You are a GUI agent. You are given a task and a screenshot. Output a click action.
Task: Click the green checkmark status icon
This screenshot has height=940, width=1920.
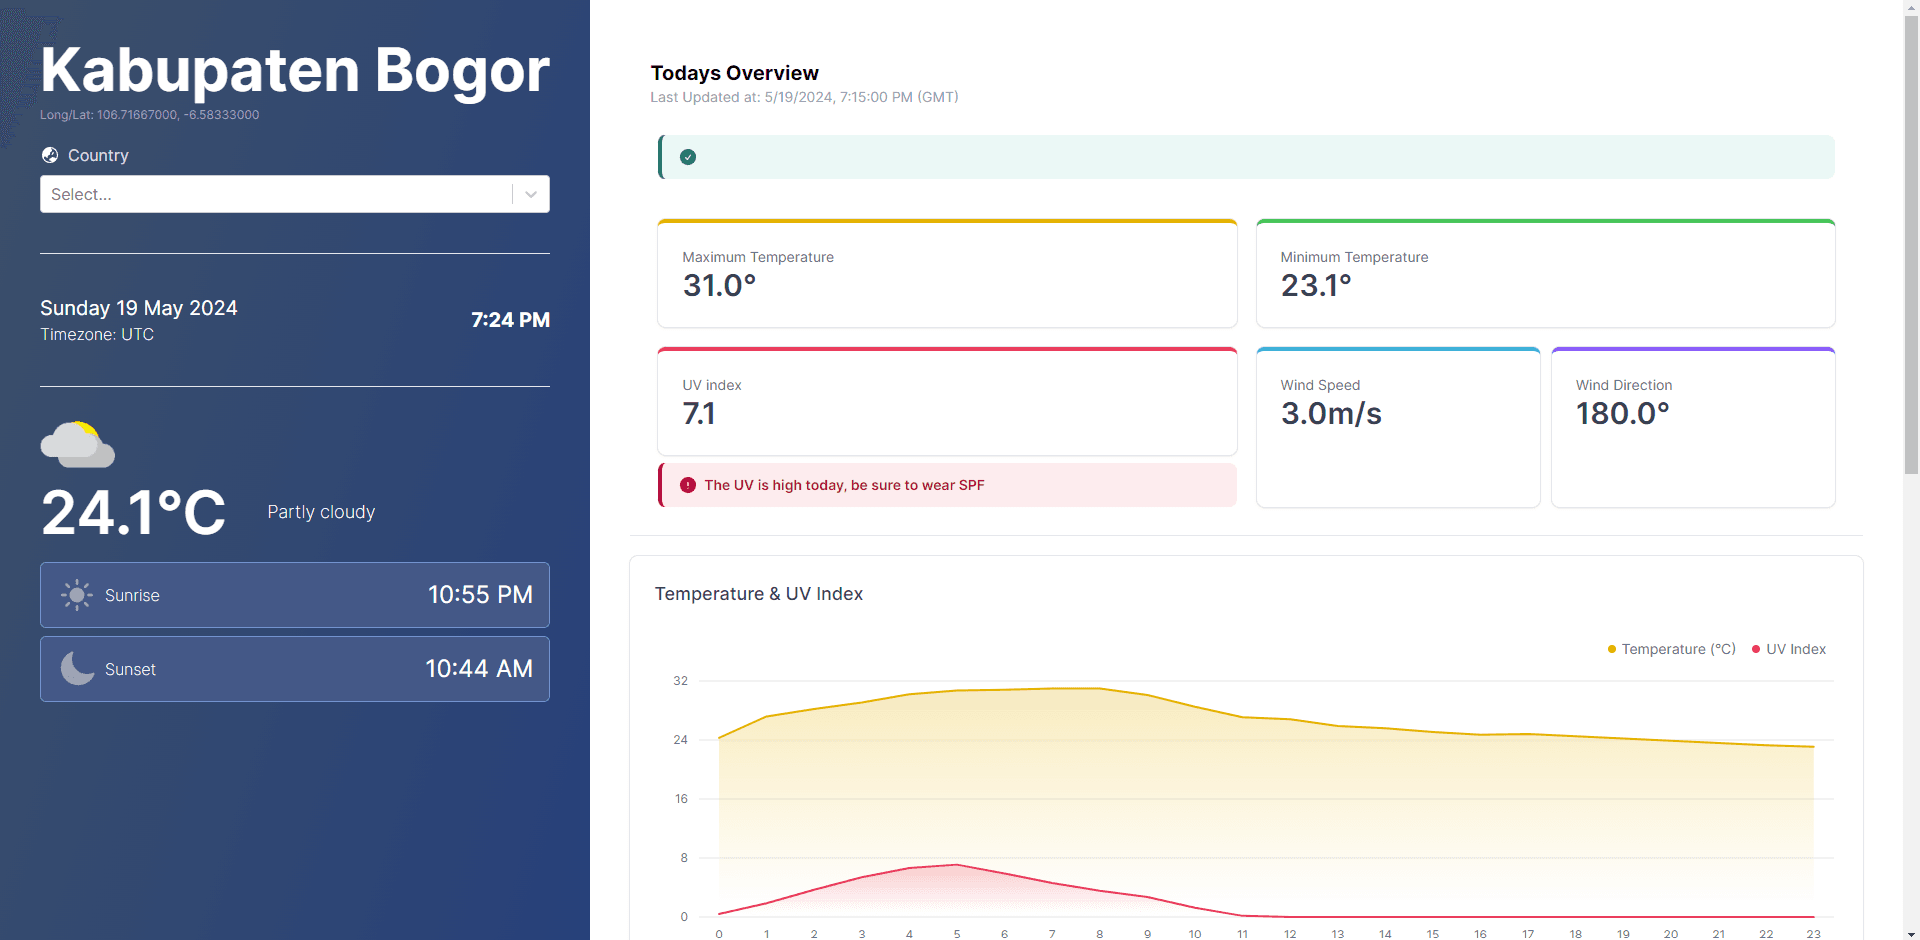click(688, 157)
